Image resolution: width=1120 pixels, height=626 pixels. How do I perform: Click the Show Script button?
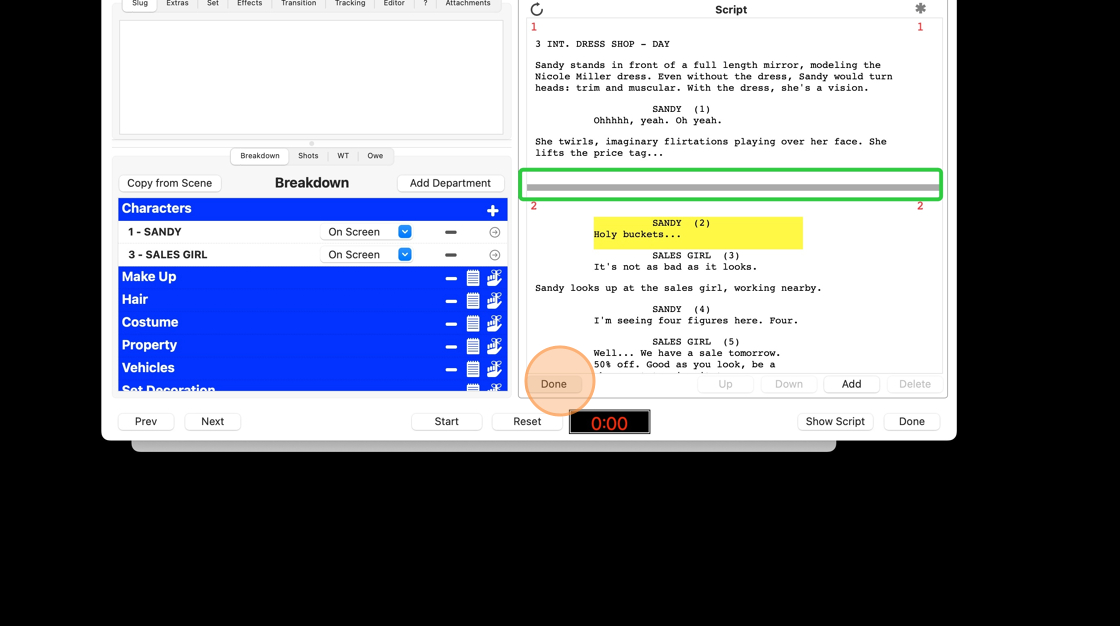click(x=835, y=422)
